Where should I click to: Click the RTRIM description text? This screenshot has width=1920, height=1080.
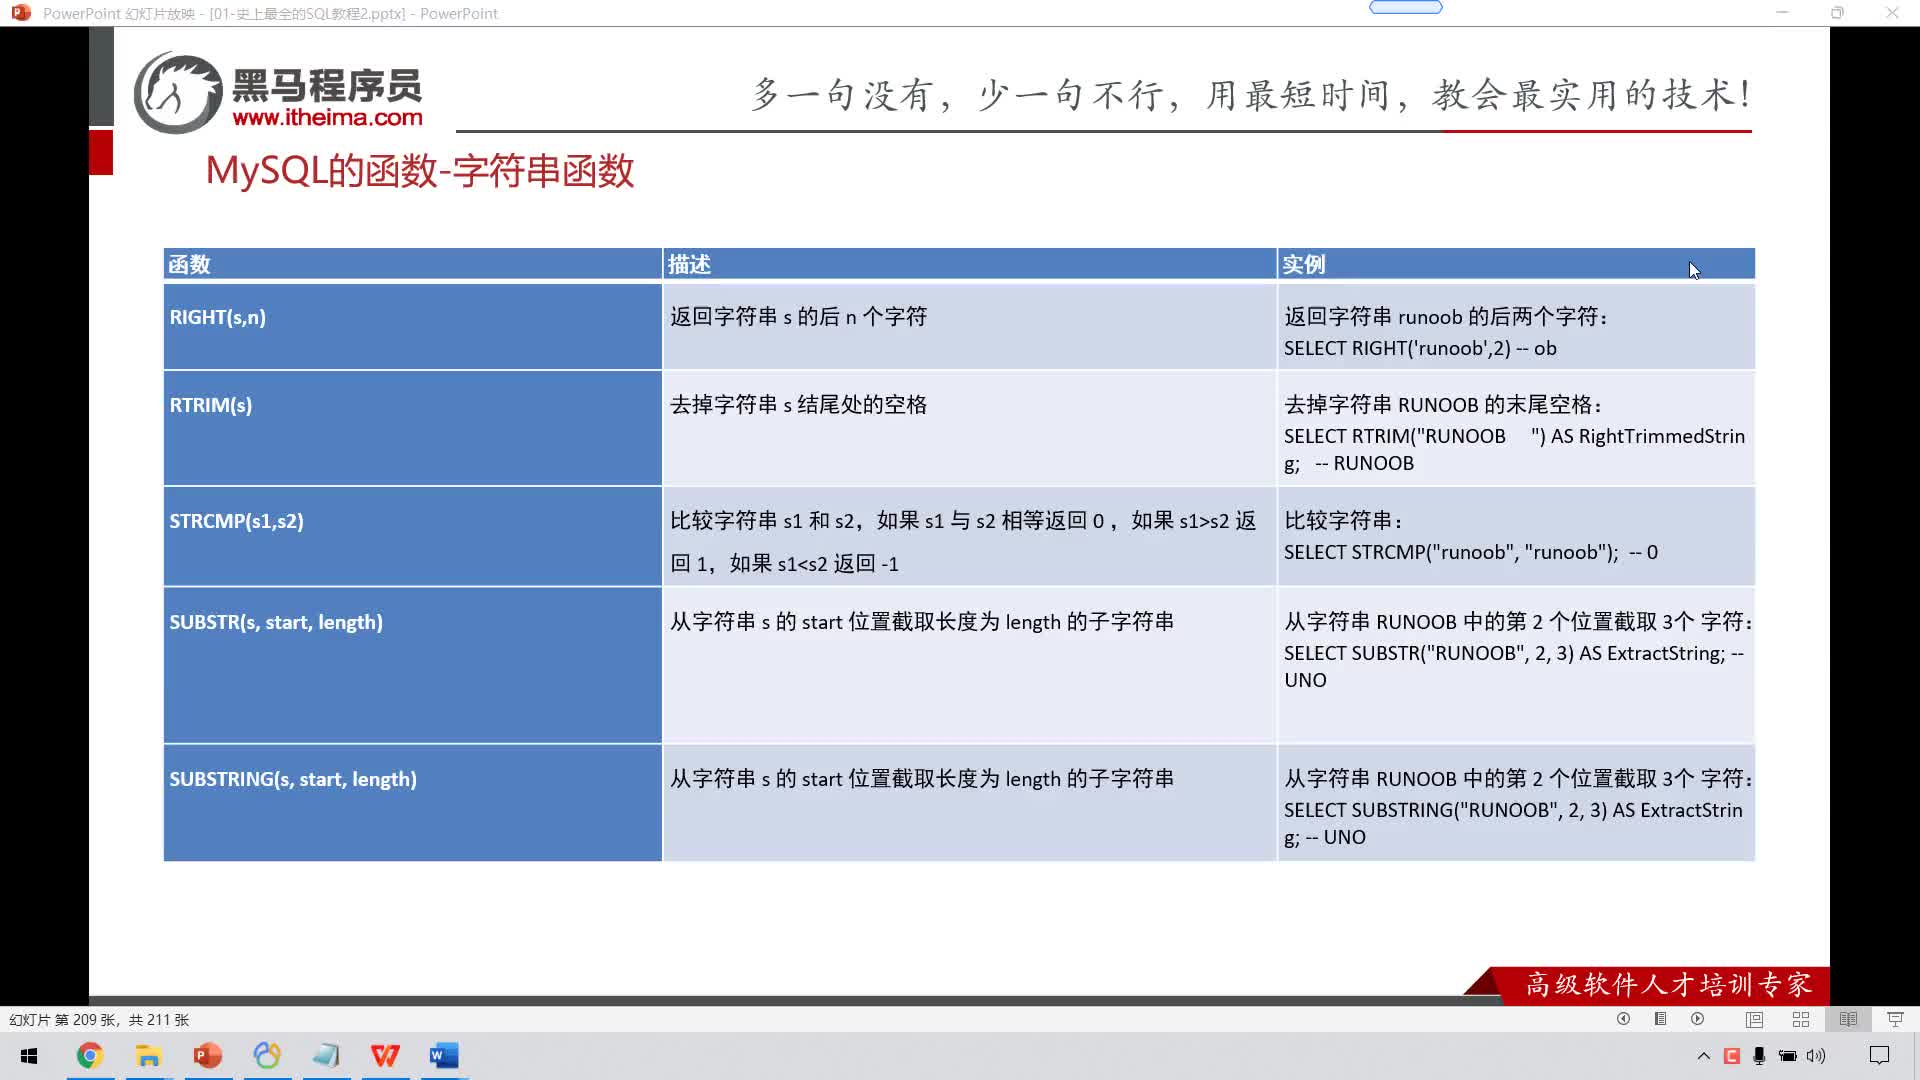[x=798, y=405]
